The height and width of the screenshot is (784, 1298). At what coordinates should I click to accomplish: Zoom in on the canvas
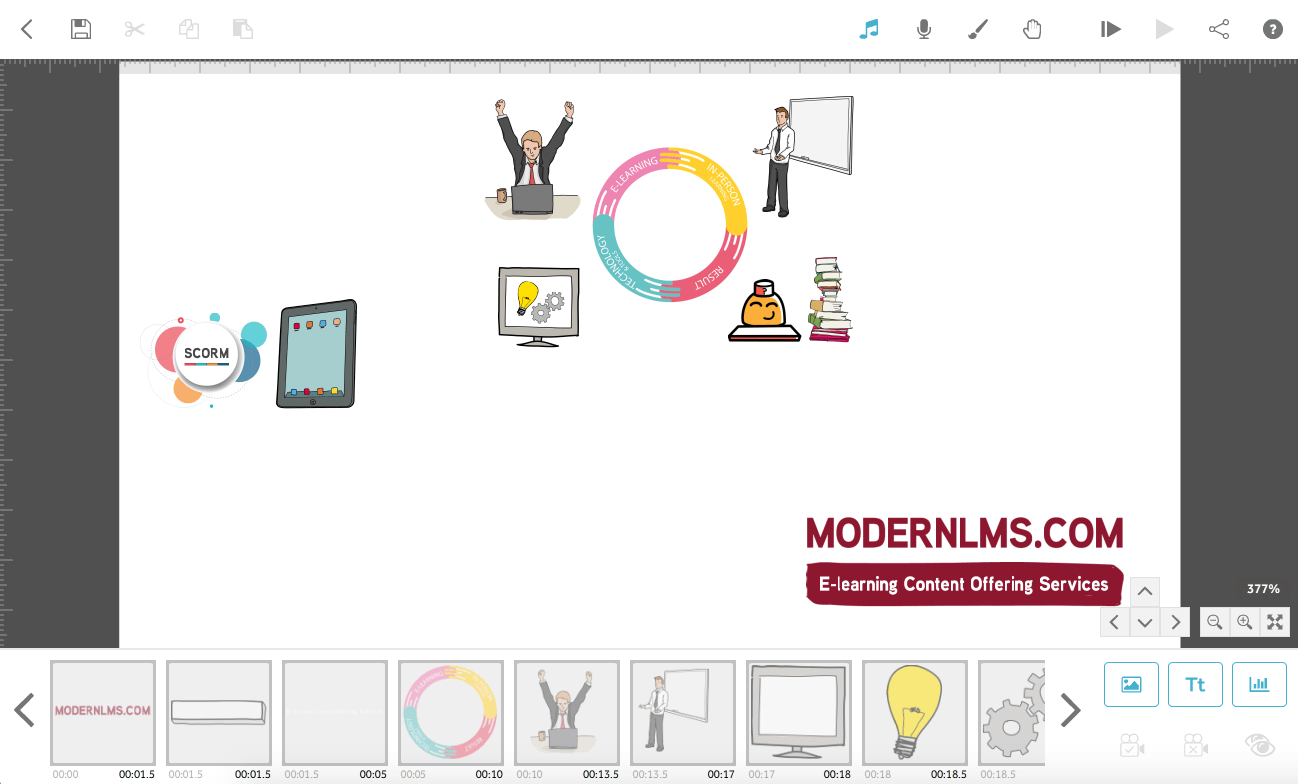pos(1245,622)
